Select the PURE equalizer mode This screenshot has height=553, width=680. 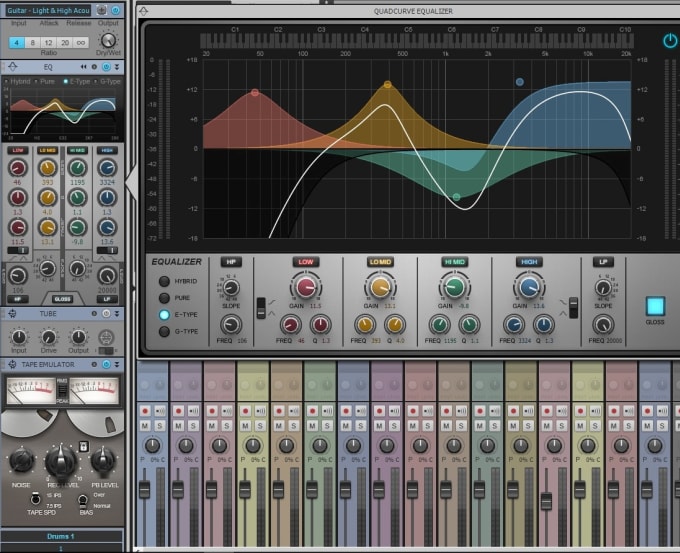tap(164, 298)
